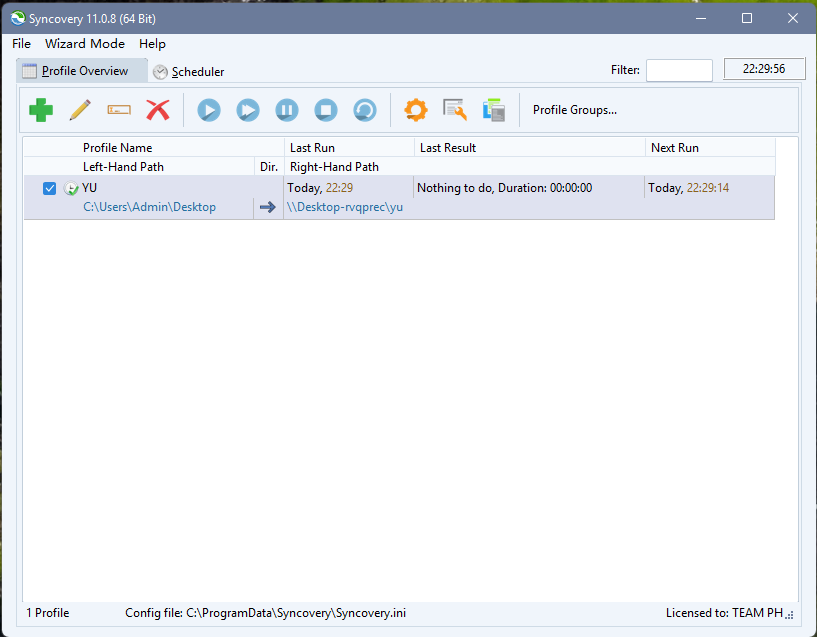Click the Syncovery app icon in title bar
The width and height of the screenshot is (817, 637).
[18, 18]
